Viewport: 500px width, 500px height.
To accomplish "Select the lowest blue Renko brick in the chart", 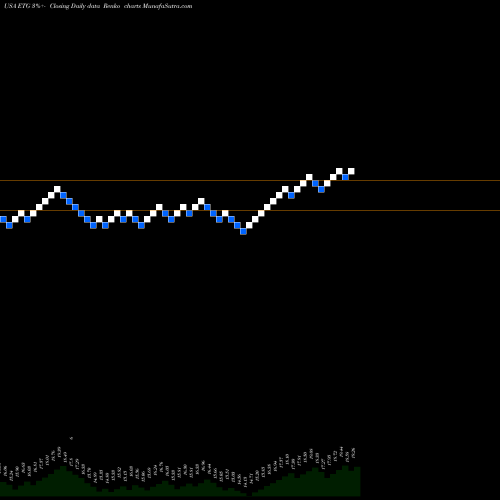I will click(x=243, y=231).
